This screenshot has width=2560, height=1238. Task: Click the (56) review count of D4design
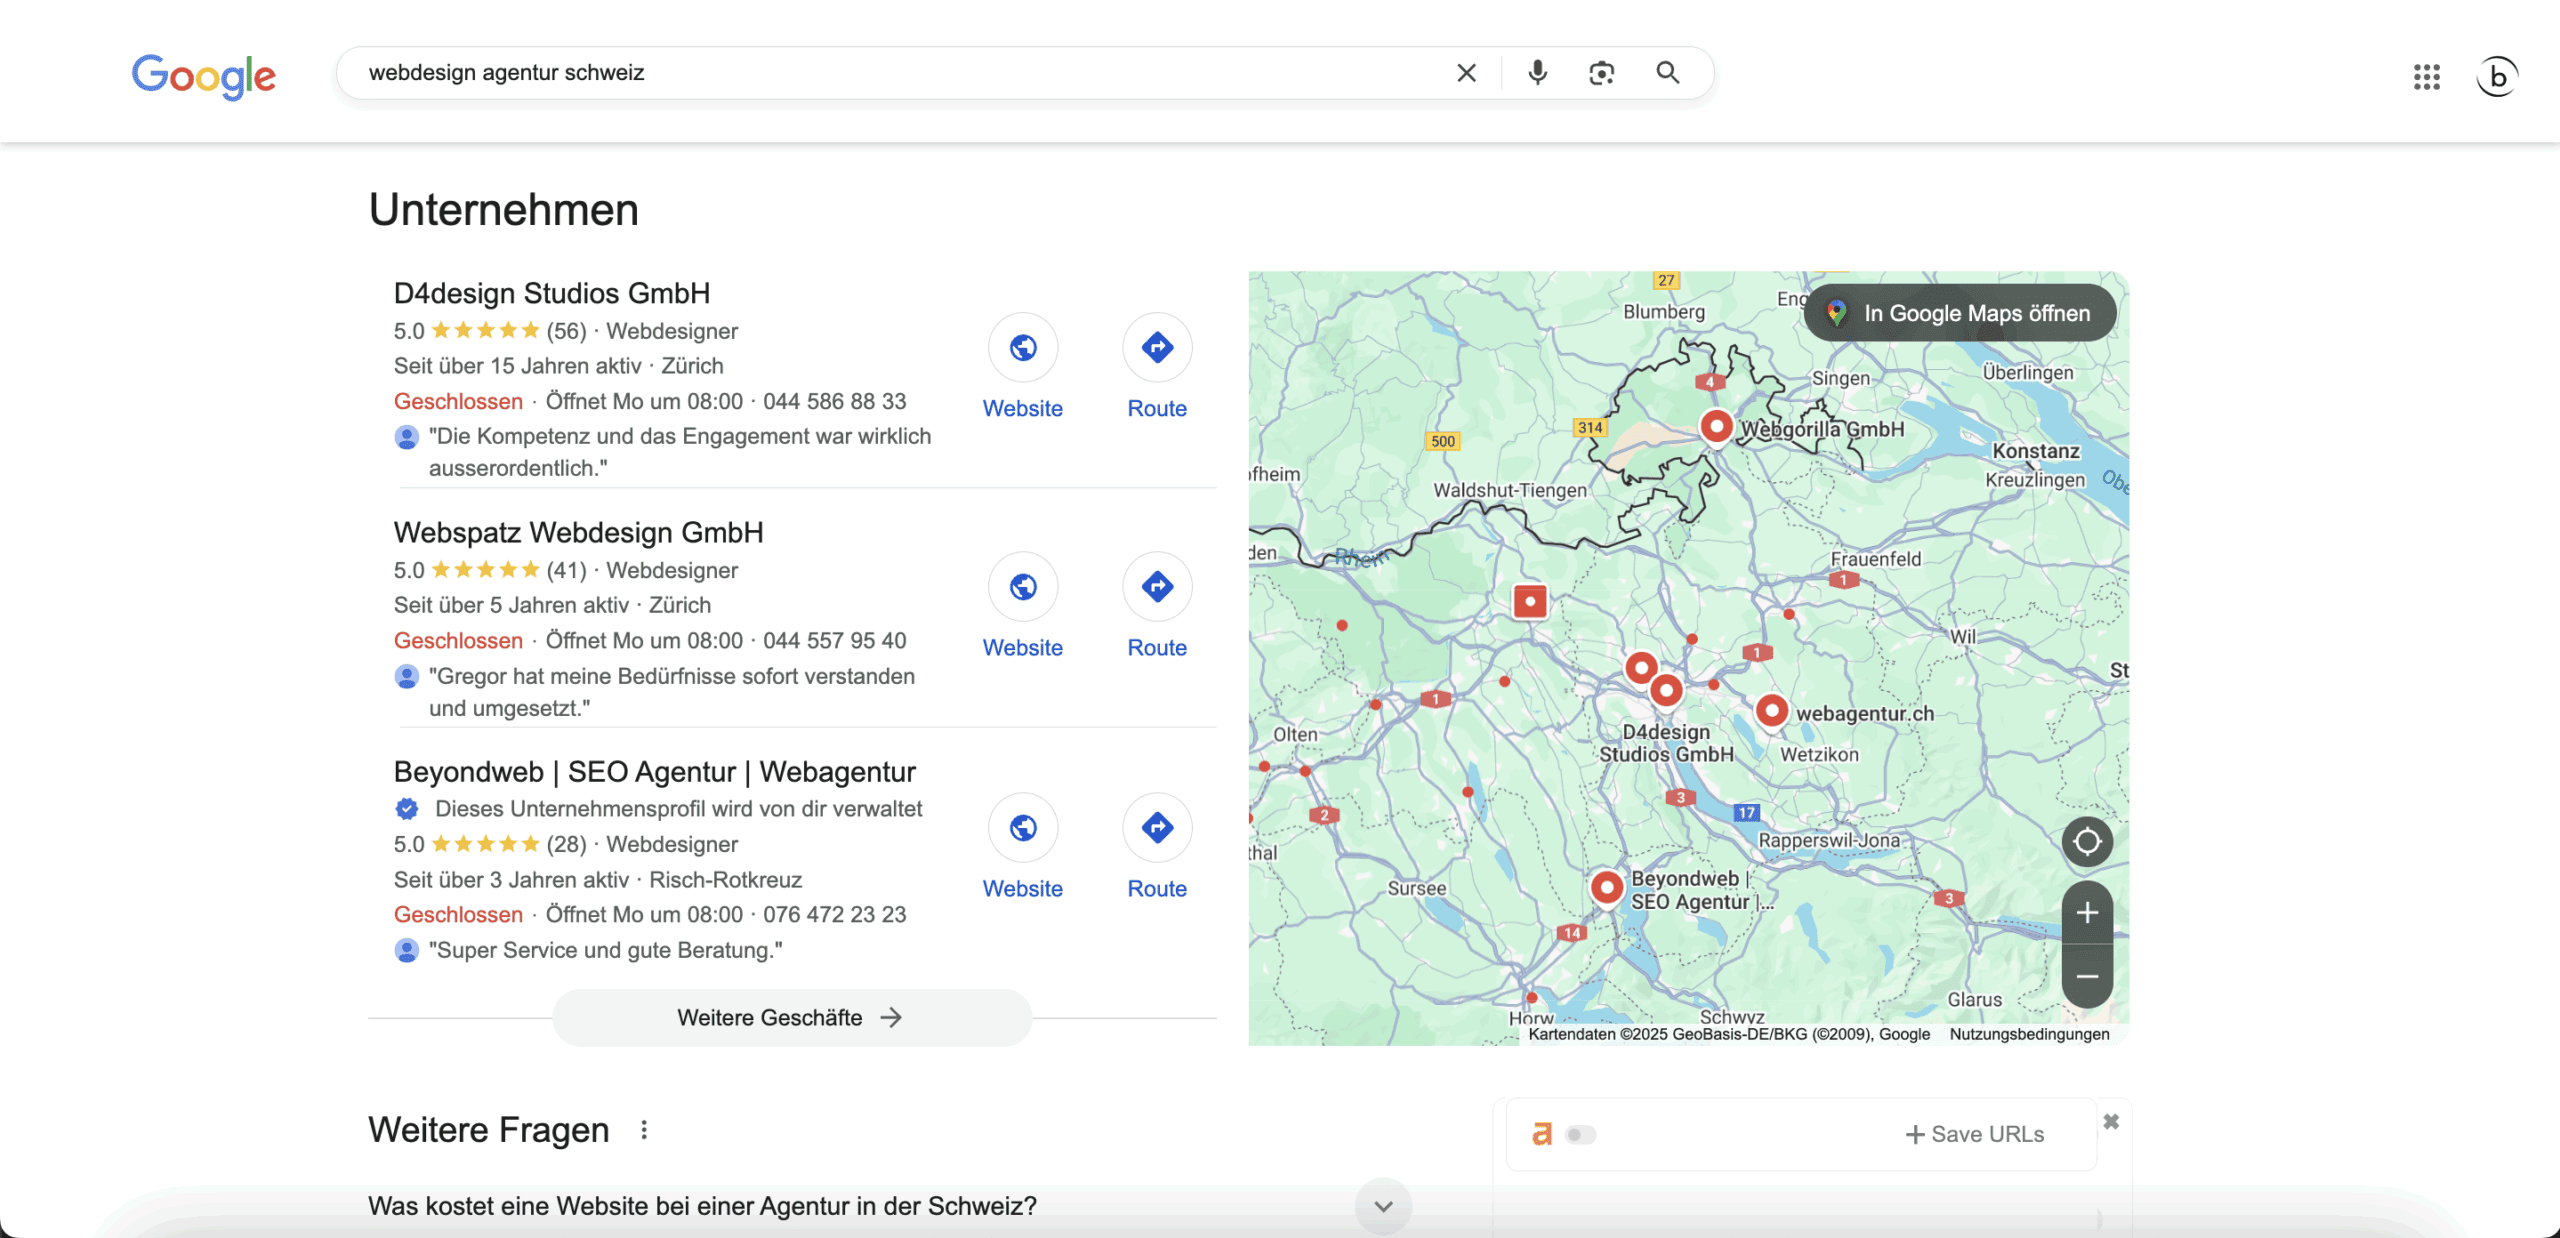pyautogui.click(x=566, y=331)
